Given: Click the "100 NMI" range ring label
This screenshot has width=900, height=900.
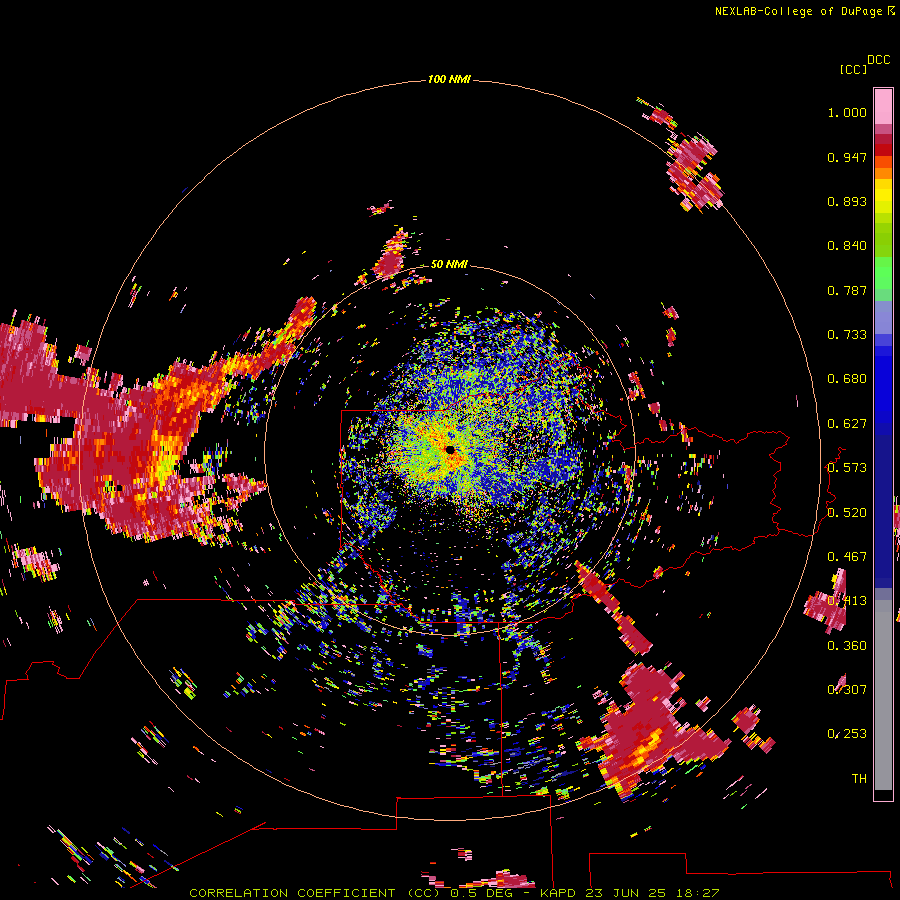Looking at the screenshot, I should pos(449,79).
